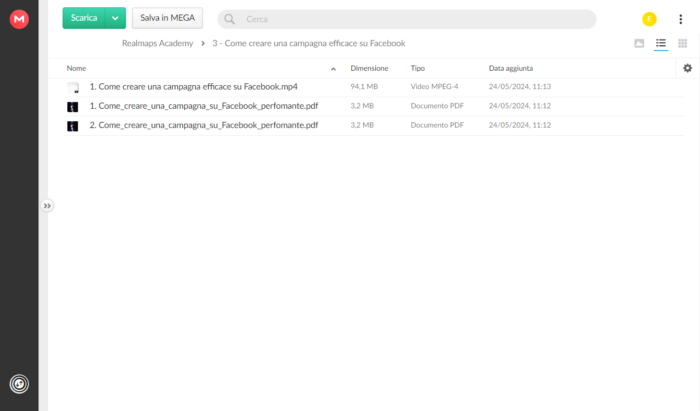
Task: Sort by Nome column header
Action: coord(76,68)
